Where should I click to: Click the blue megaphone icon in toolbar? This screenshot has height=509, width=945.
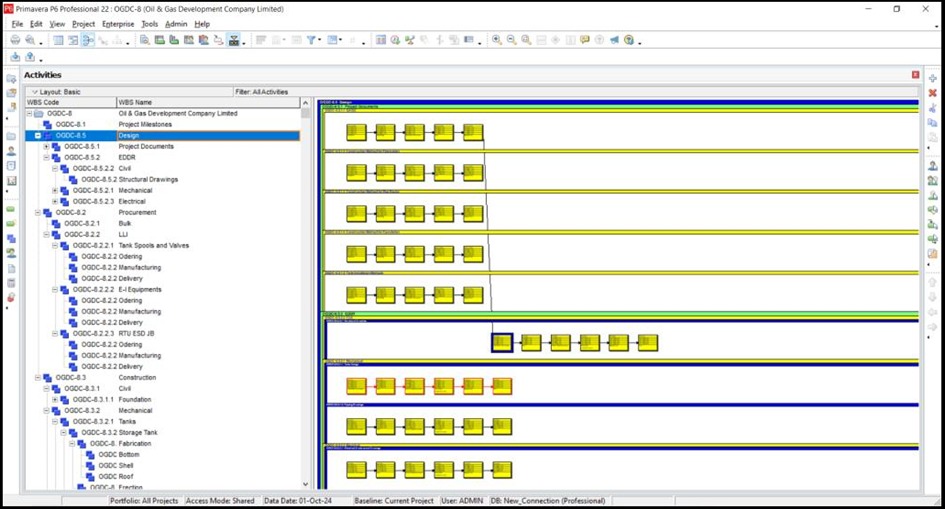[614, 40]
